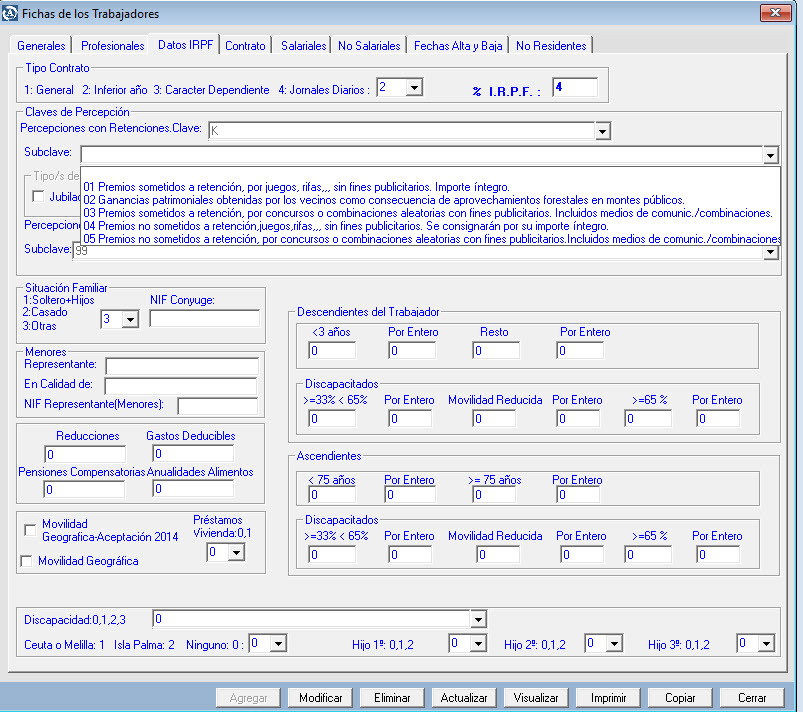
Task: Select subclave option 01 Premios sometidos a retención
Action: (x=297, y=187)
